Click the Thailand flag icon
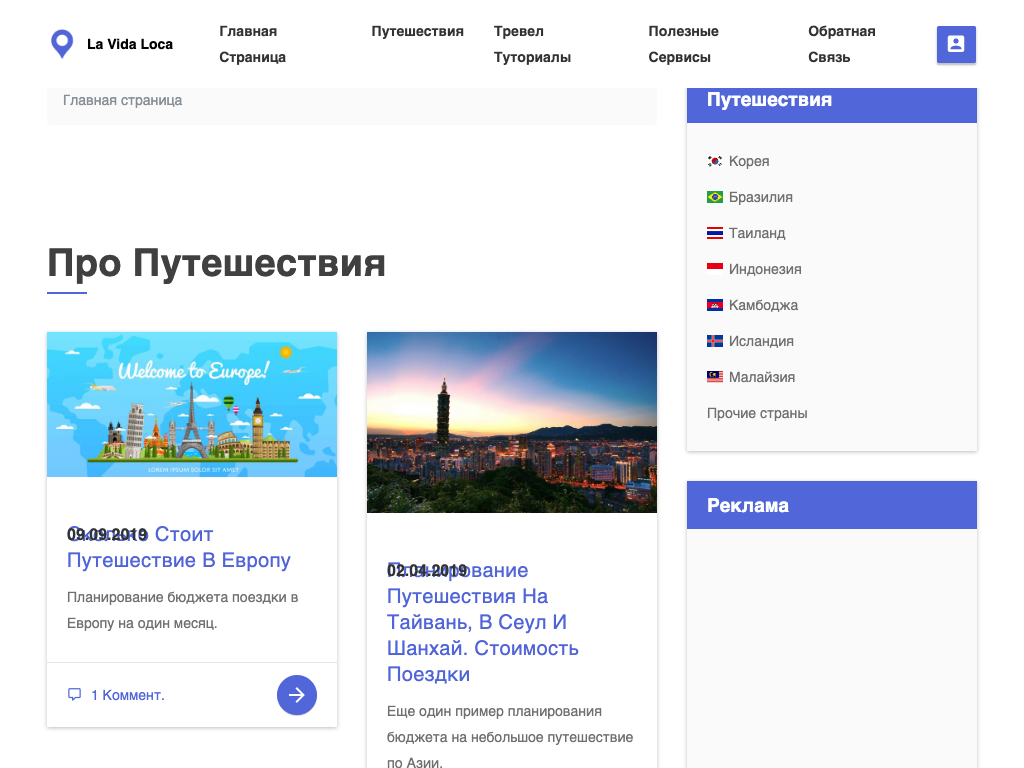The image size is (1024, 768). (715, 233)
